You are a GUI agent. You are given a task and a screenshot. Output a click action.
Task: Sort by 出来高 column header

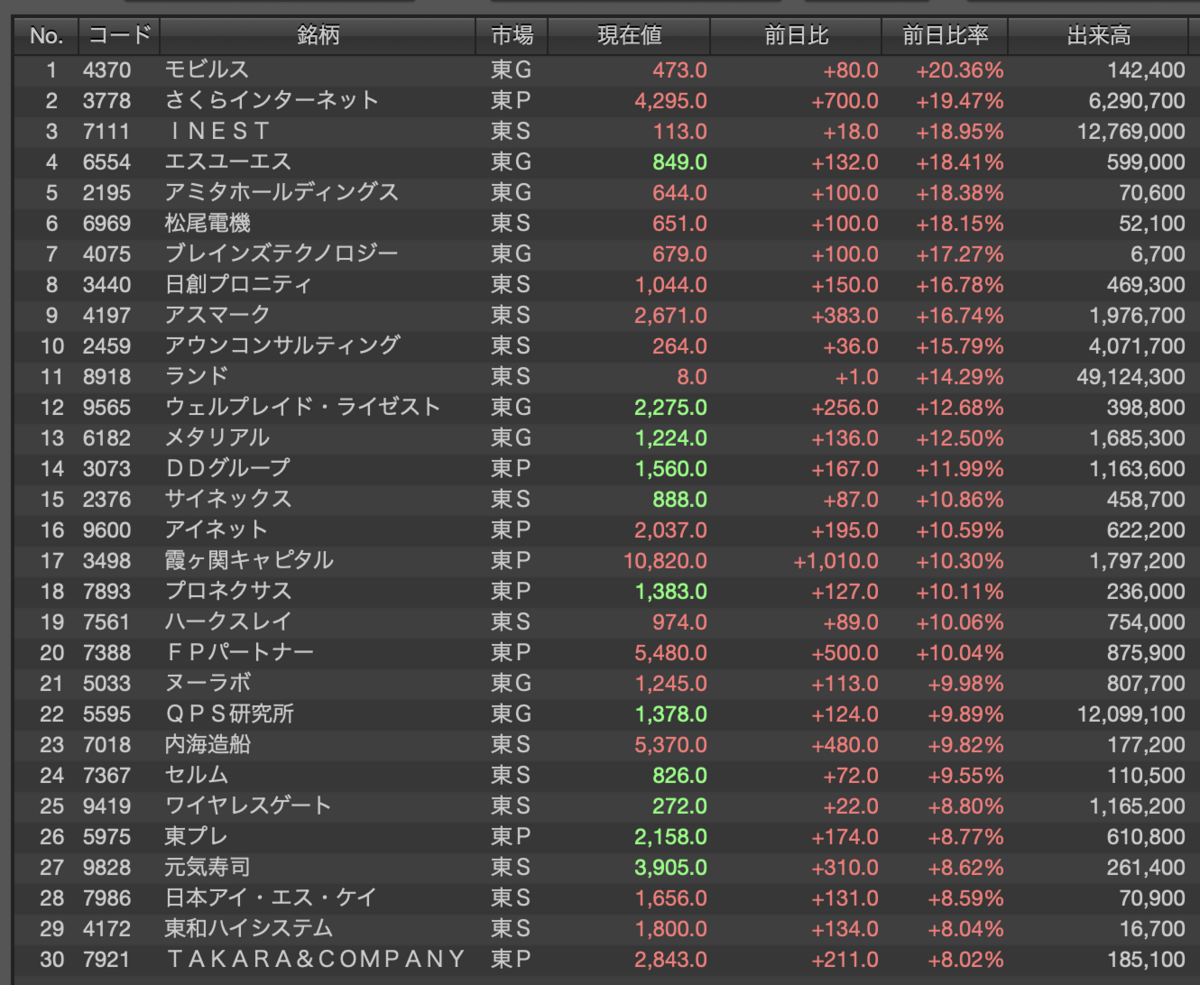[x=1099, y=36]
